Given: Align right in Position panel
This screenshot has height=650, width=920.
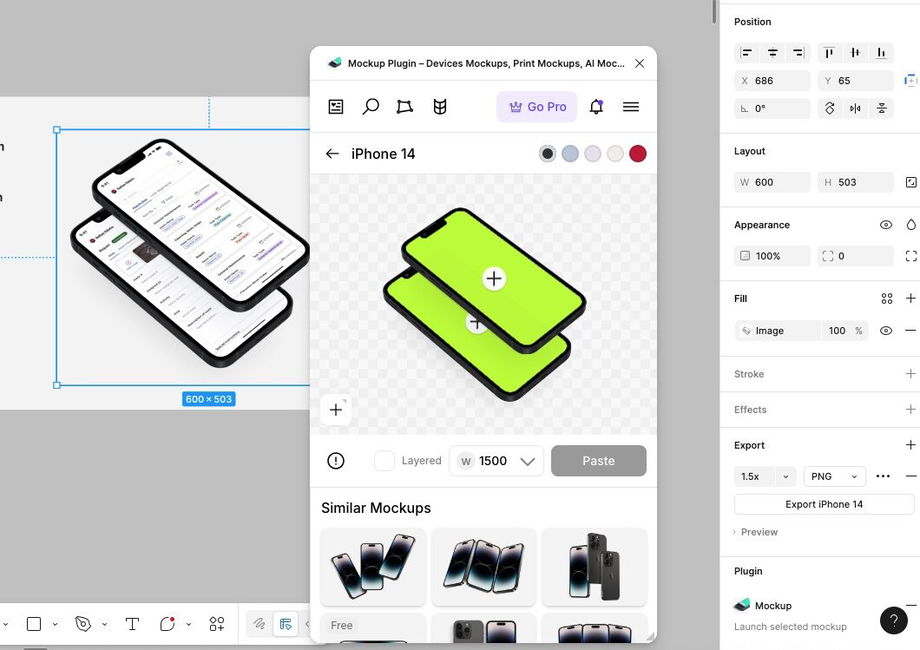Looking at the screenshot, I should [x=799, y=53].
